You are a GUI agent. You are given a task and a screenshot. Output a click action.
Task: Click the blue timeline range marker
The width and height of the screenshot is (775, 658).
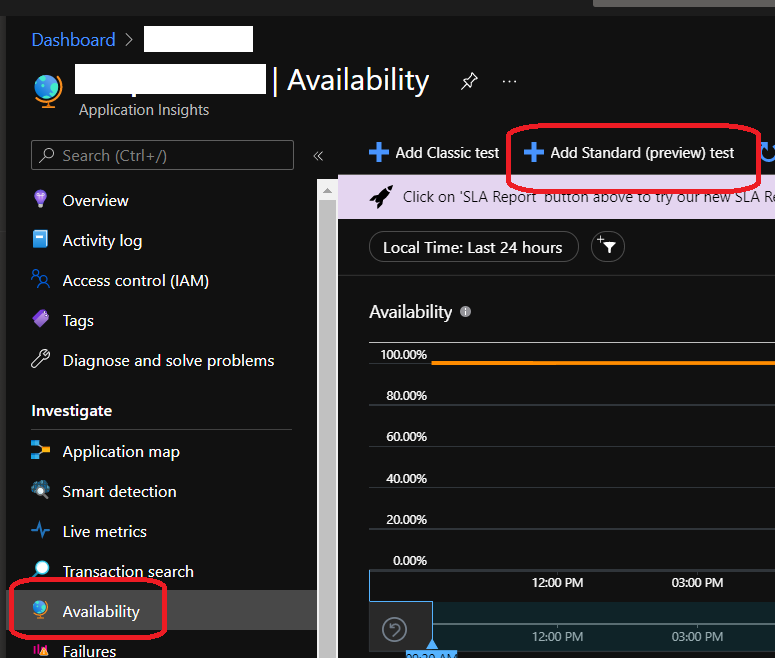(432, 647)
